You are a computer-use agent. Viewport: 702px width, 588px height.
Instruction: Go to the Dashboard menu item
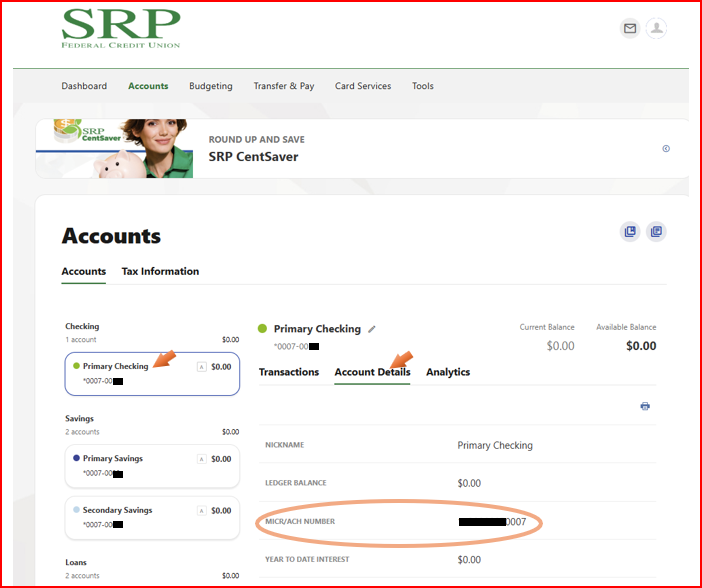(x=84, y=86)
